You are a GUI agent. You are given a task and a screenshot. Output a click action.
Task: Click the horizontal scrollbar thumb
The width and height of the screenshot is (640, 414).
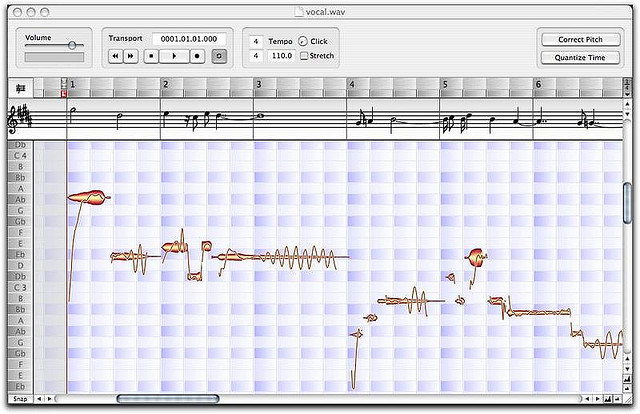[x=168, y=398]
